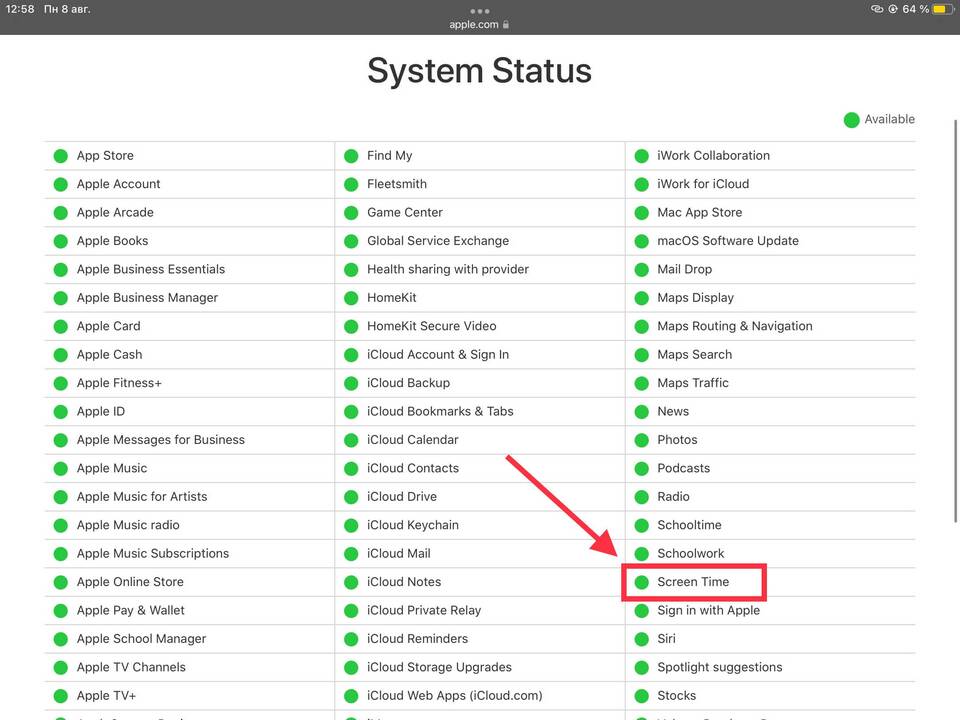Viewport: 960px width, 720px height.
Task: Tap the battery icon in the status bar
Action: [943, 9]
